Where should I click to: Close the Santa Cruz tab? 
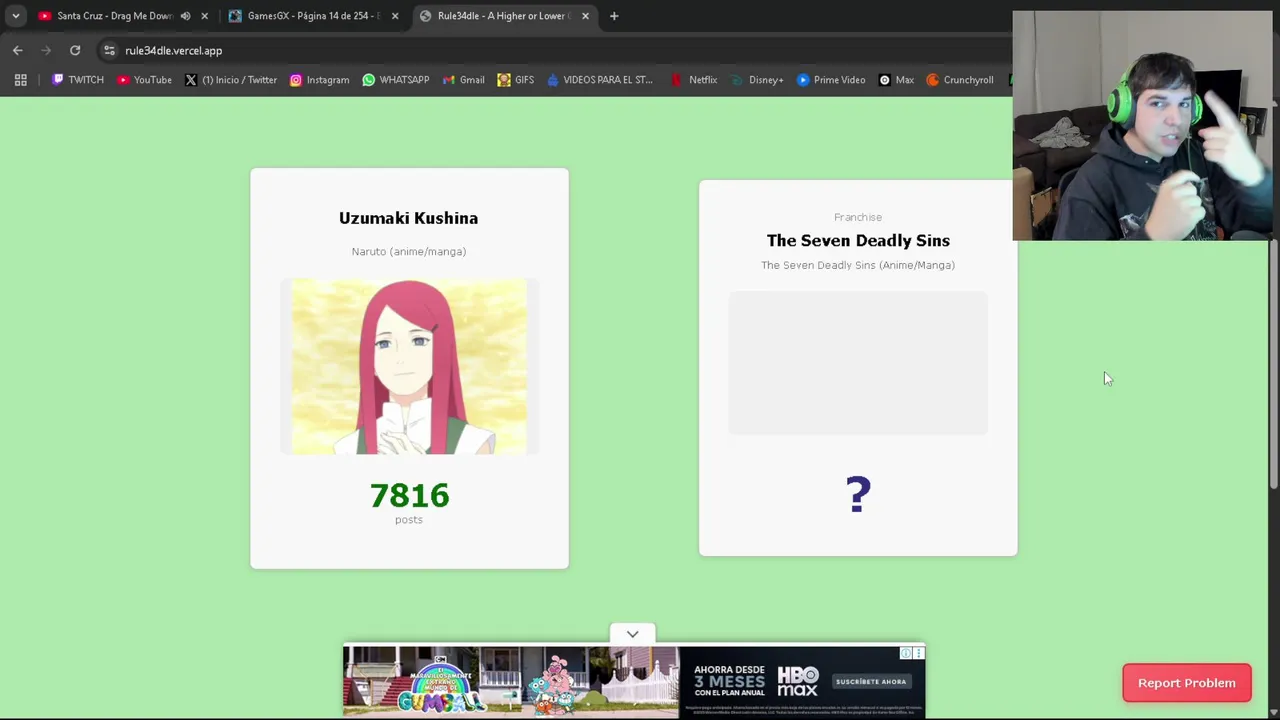click(x=205, y=16)
